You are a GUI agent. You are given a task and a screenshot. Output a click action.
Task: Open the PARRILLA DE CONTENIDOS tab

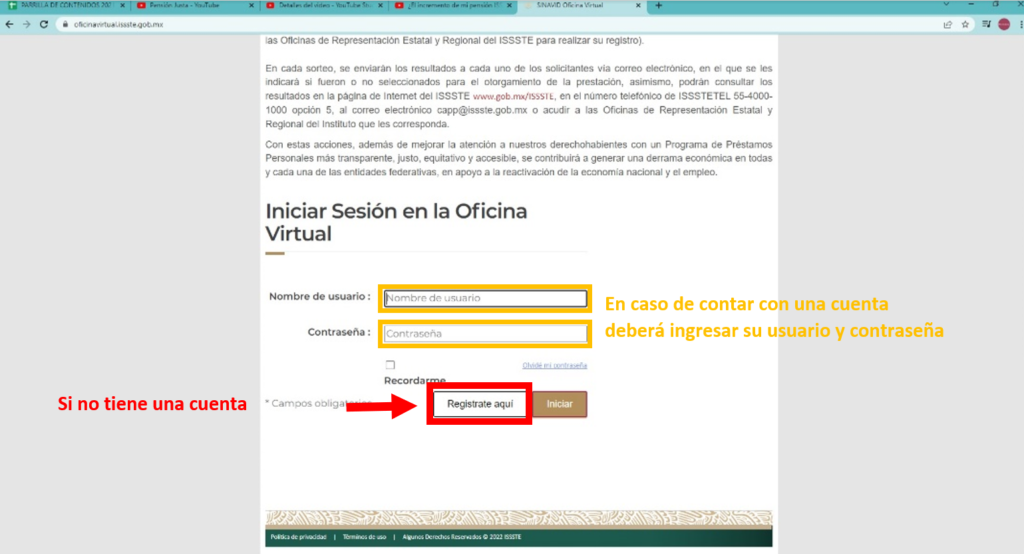pyautogui.click(x=60, y=6)
